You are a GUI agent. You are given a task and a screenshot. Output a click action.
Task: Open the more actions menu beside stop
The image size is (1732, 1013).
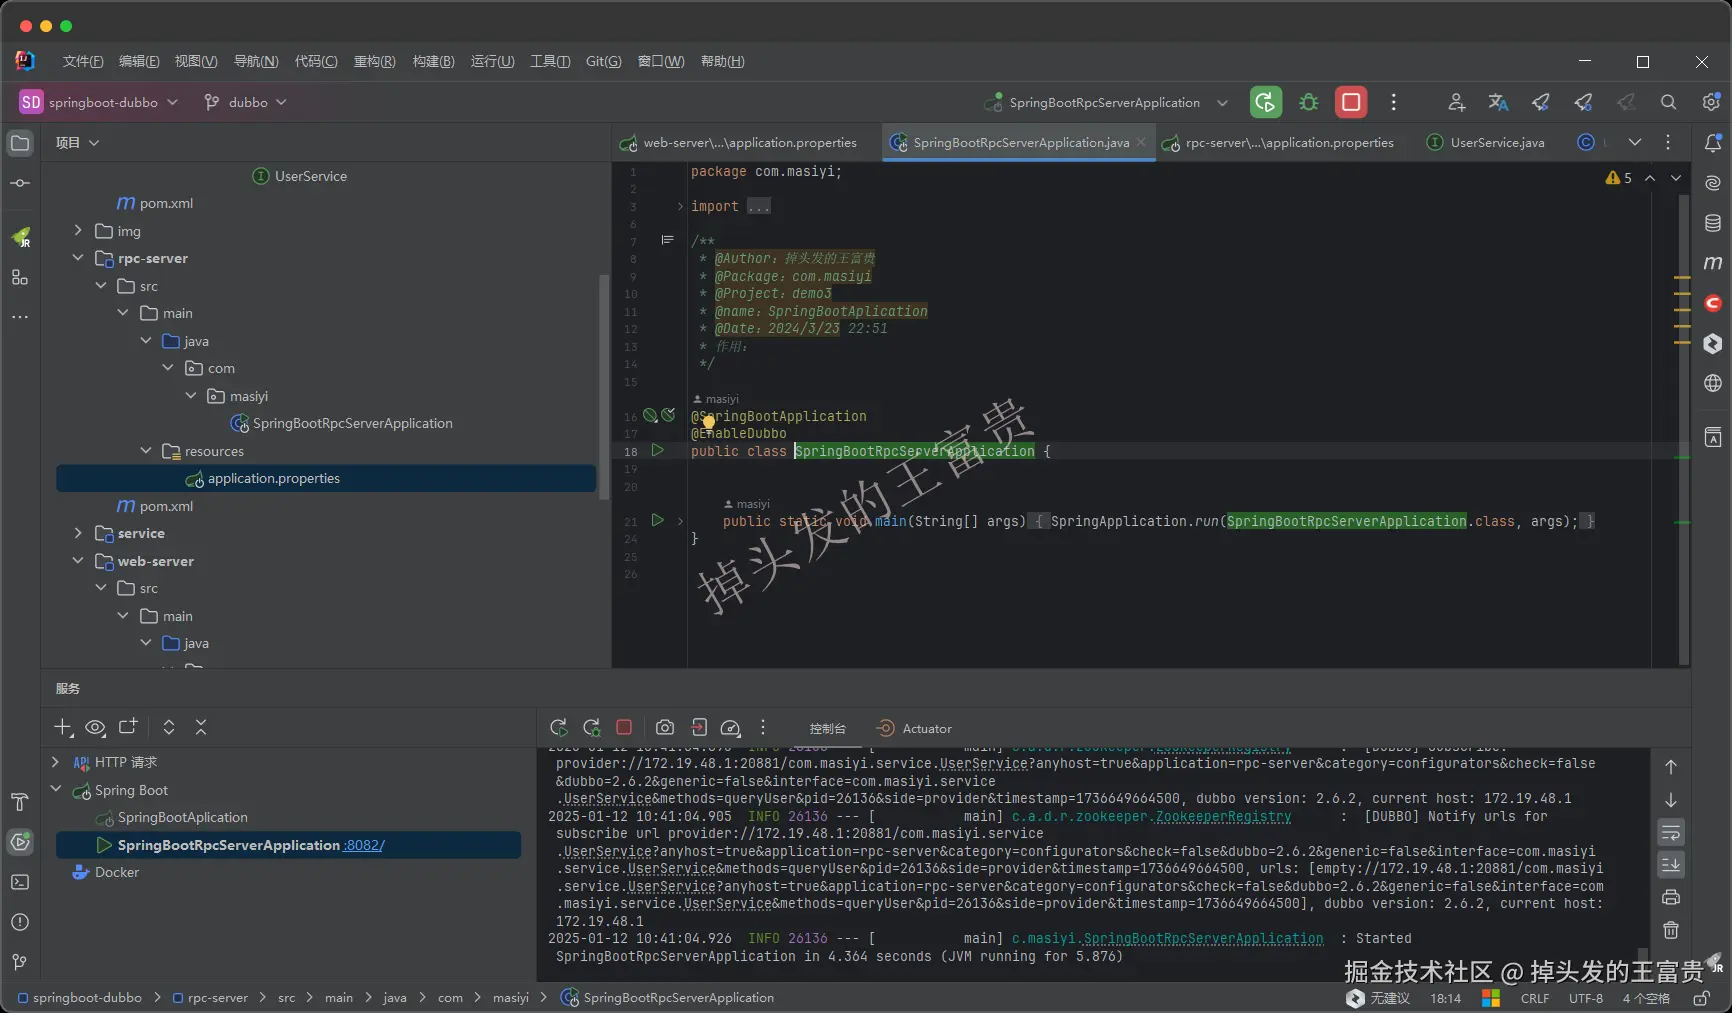coord(1394,102)
